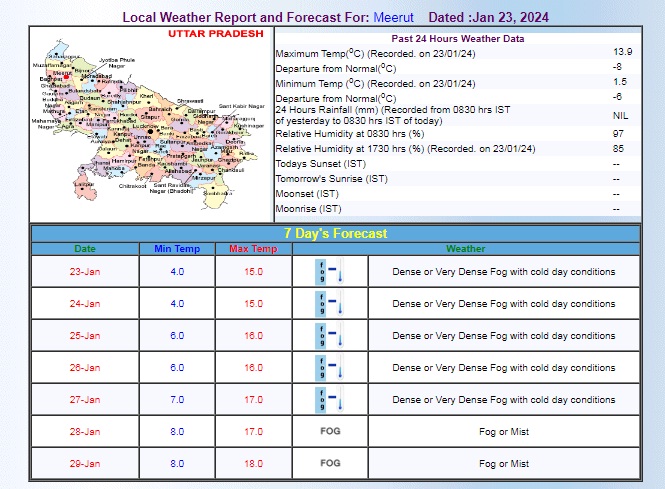Click the 23-Jan min temp 4.0
Screen dimensions: 665x489
click(x=177, y=271)
